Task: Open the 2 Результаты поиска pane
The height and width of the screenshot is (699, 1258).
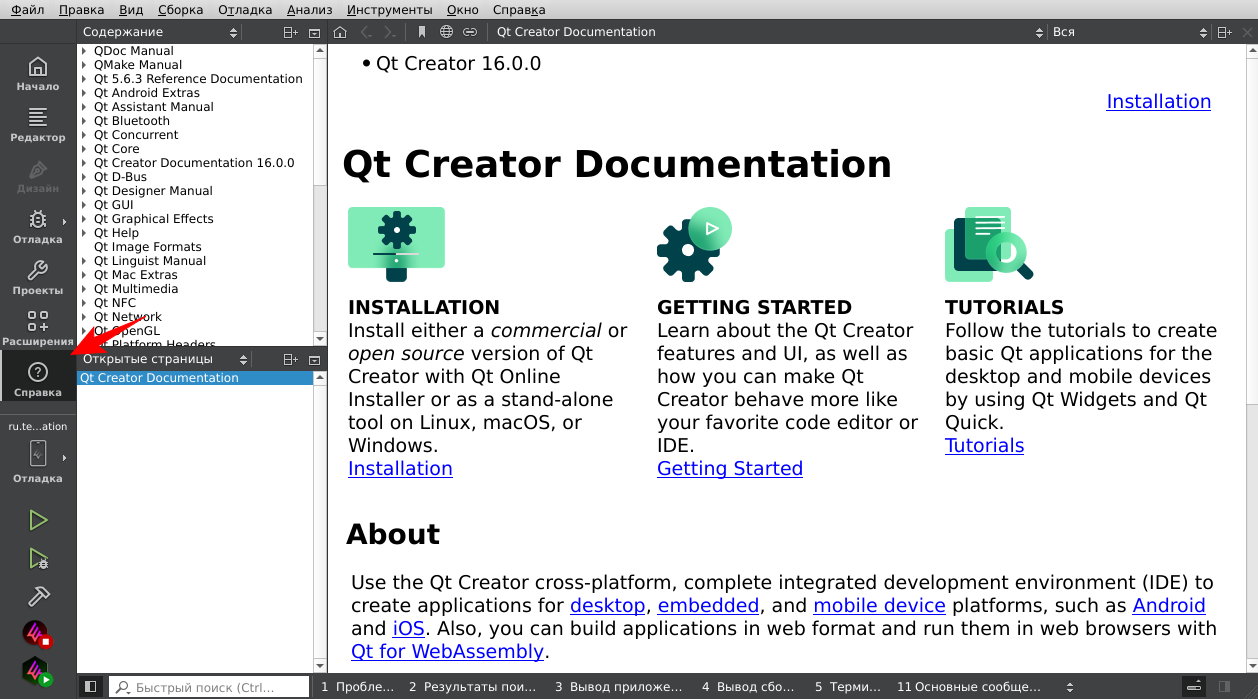Action: (x=472, y=687)
